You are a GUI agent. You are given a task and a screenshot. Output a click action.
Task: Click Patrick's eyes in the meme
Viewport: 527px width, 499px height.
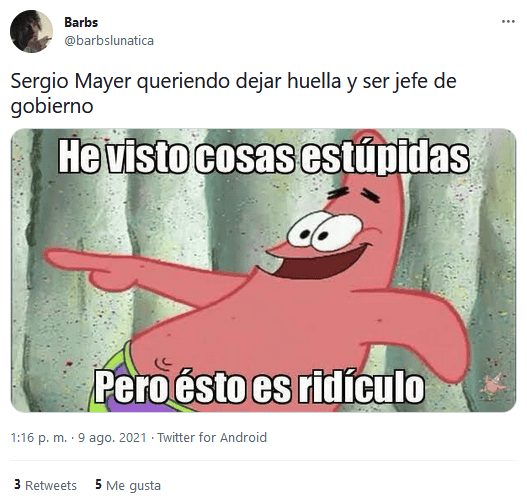point(324,231)
